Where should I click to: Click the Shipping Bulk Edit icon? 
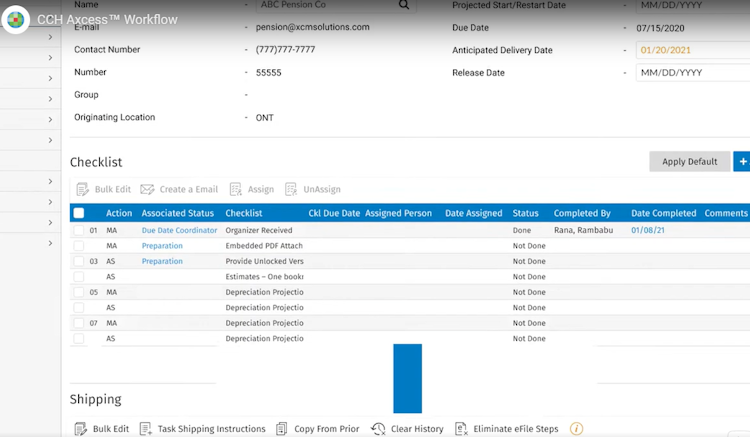coord(80,429)
